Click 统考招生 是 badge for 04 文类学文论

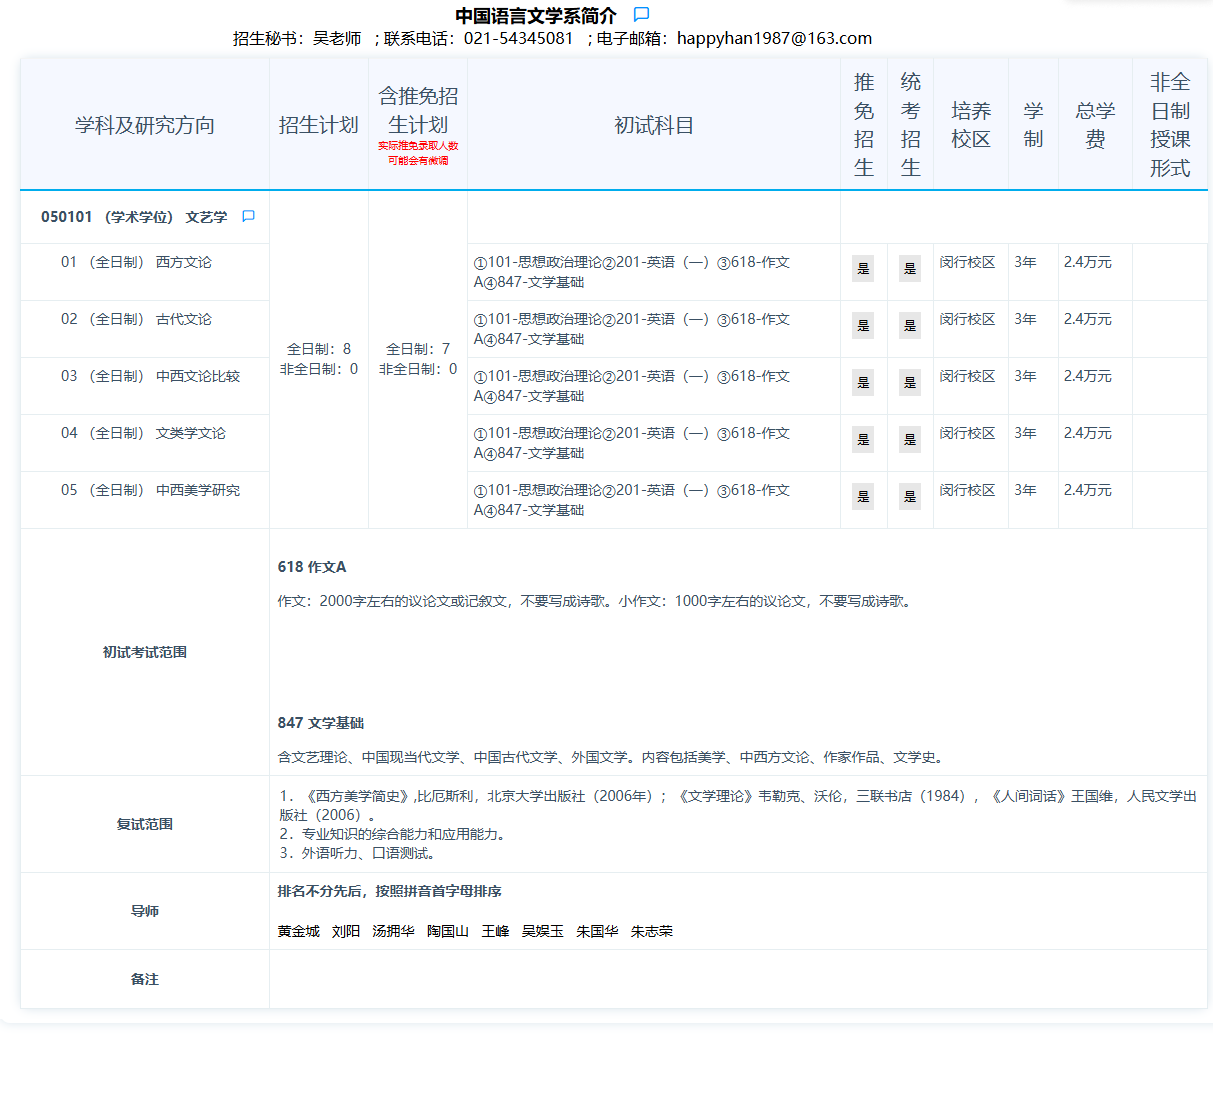[x=910, y=440]
